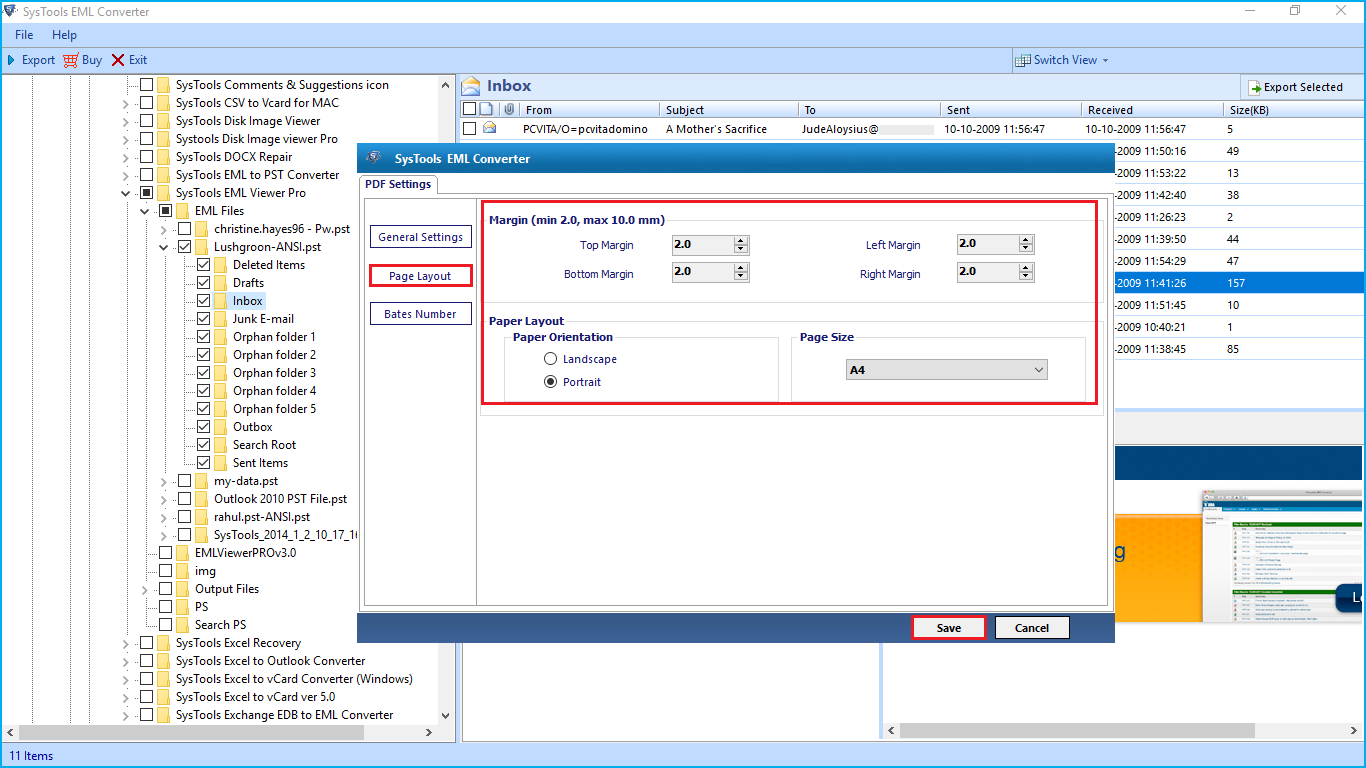Viewport: 1366px width, 768px height.
Task: Select the Search Root folder
Action: 264,444
